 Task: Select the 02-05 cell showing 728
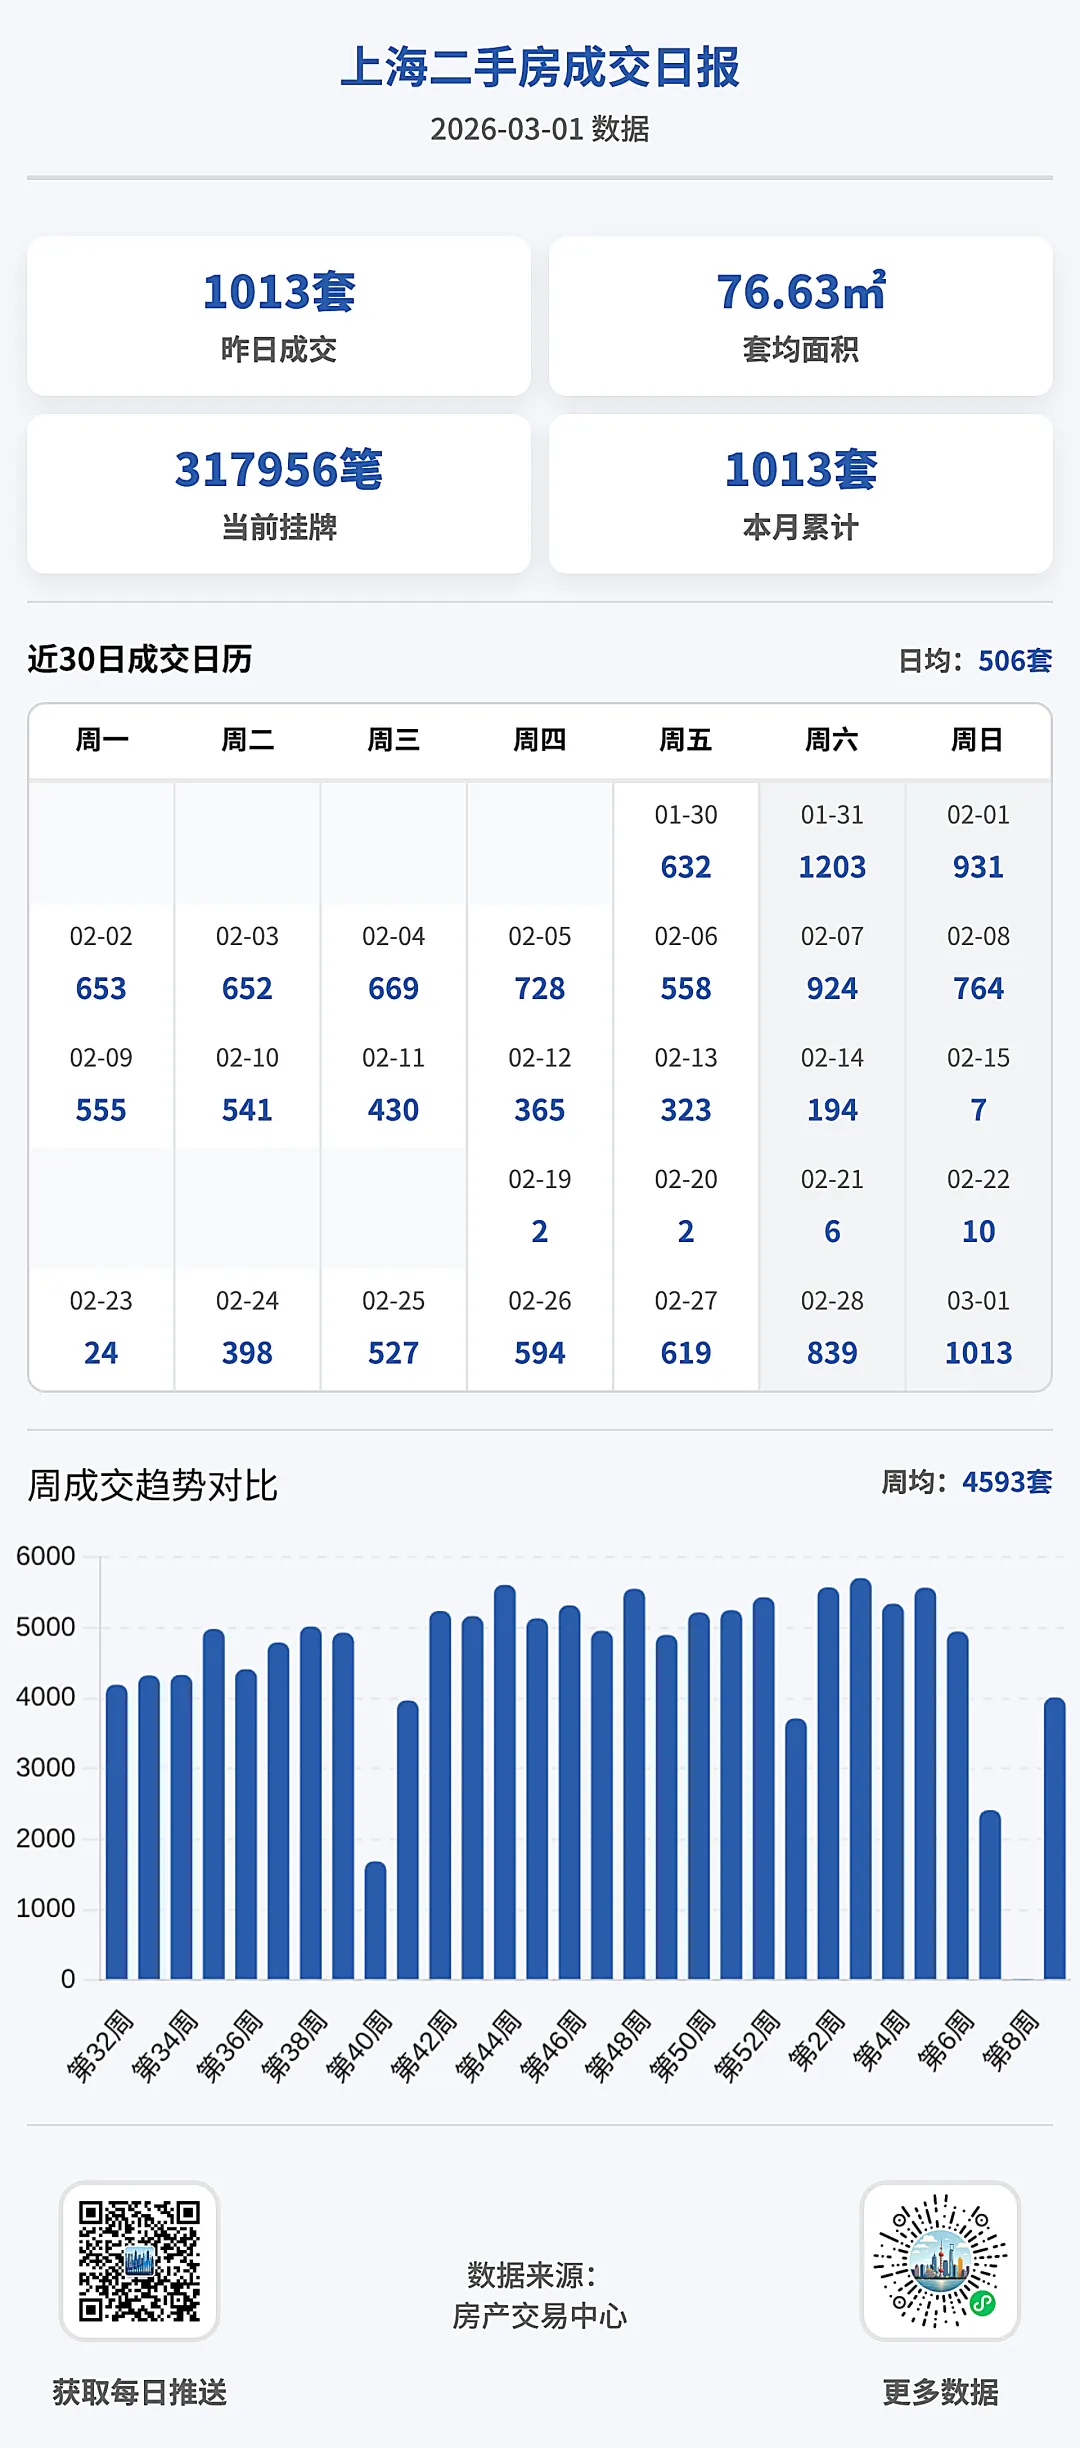[x=540, y=964]
